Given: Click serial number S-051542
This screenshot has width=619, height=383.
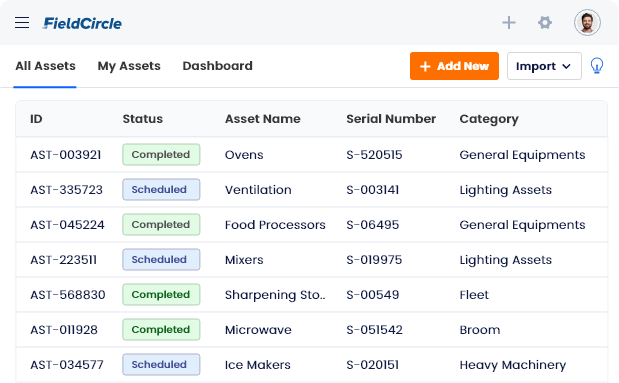Looking at the screenshot, I should (x=374, y=330).
